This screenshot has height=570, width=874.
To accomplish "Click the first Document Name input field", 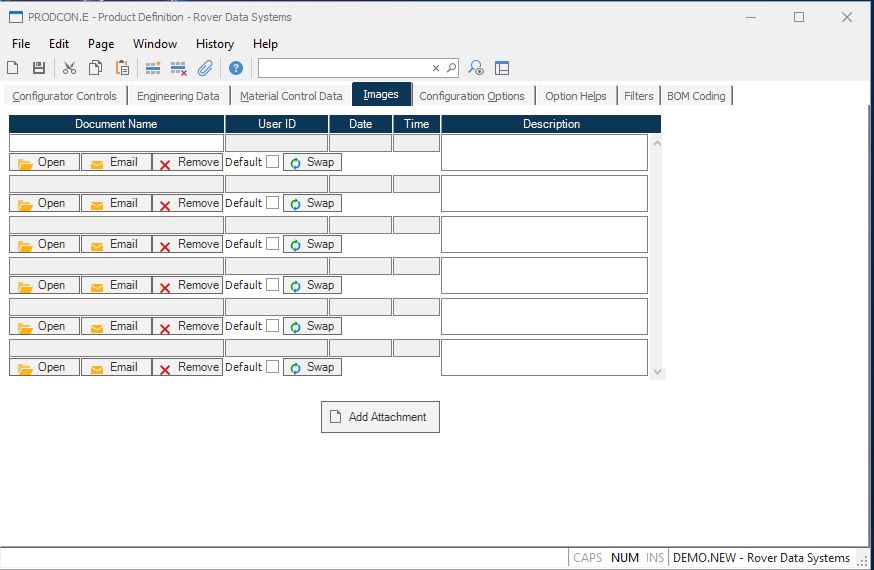I will click(x=116, y=143).
